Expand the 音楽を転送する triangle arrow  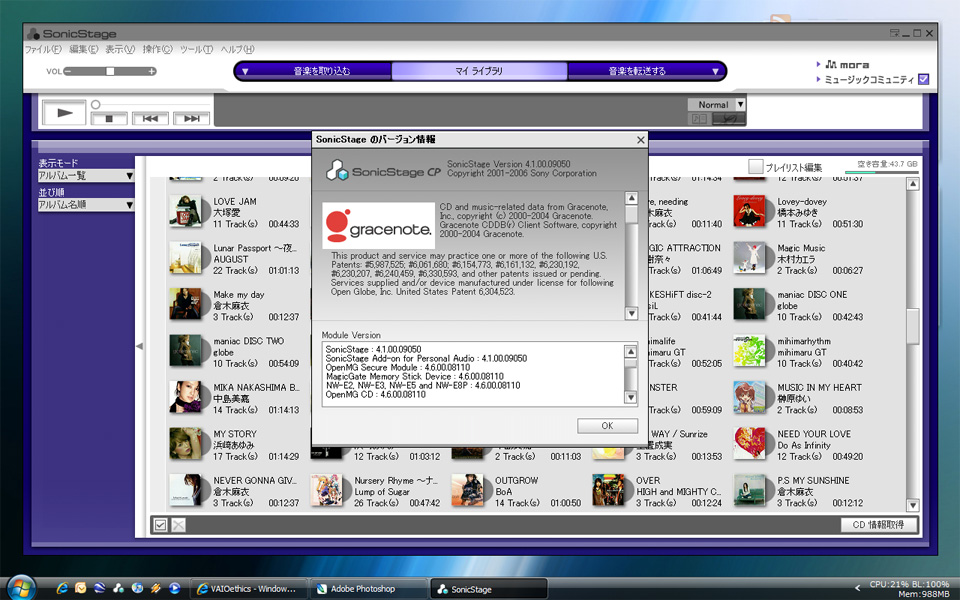[x=714, y=72]
